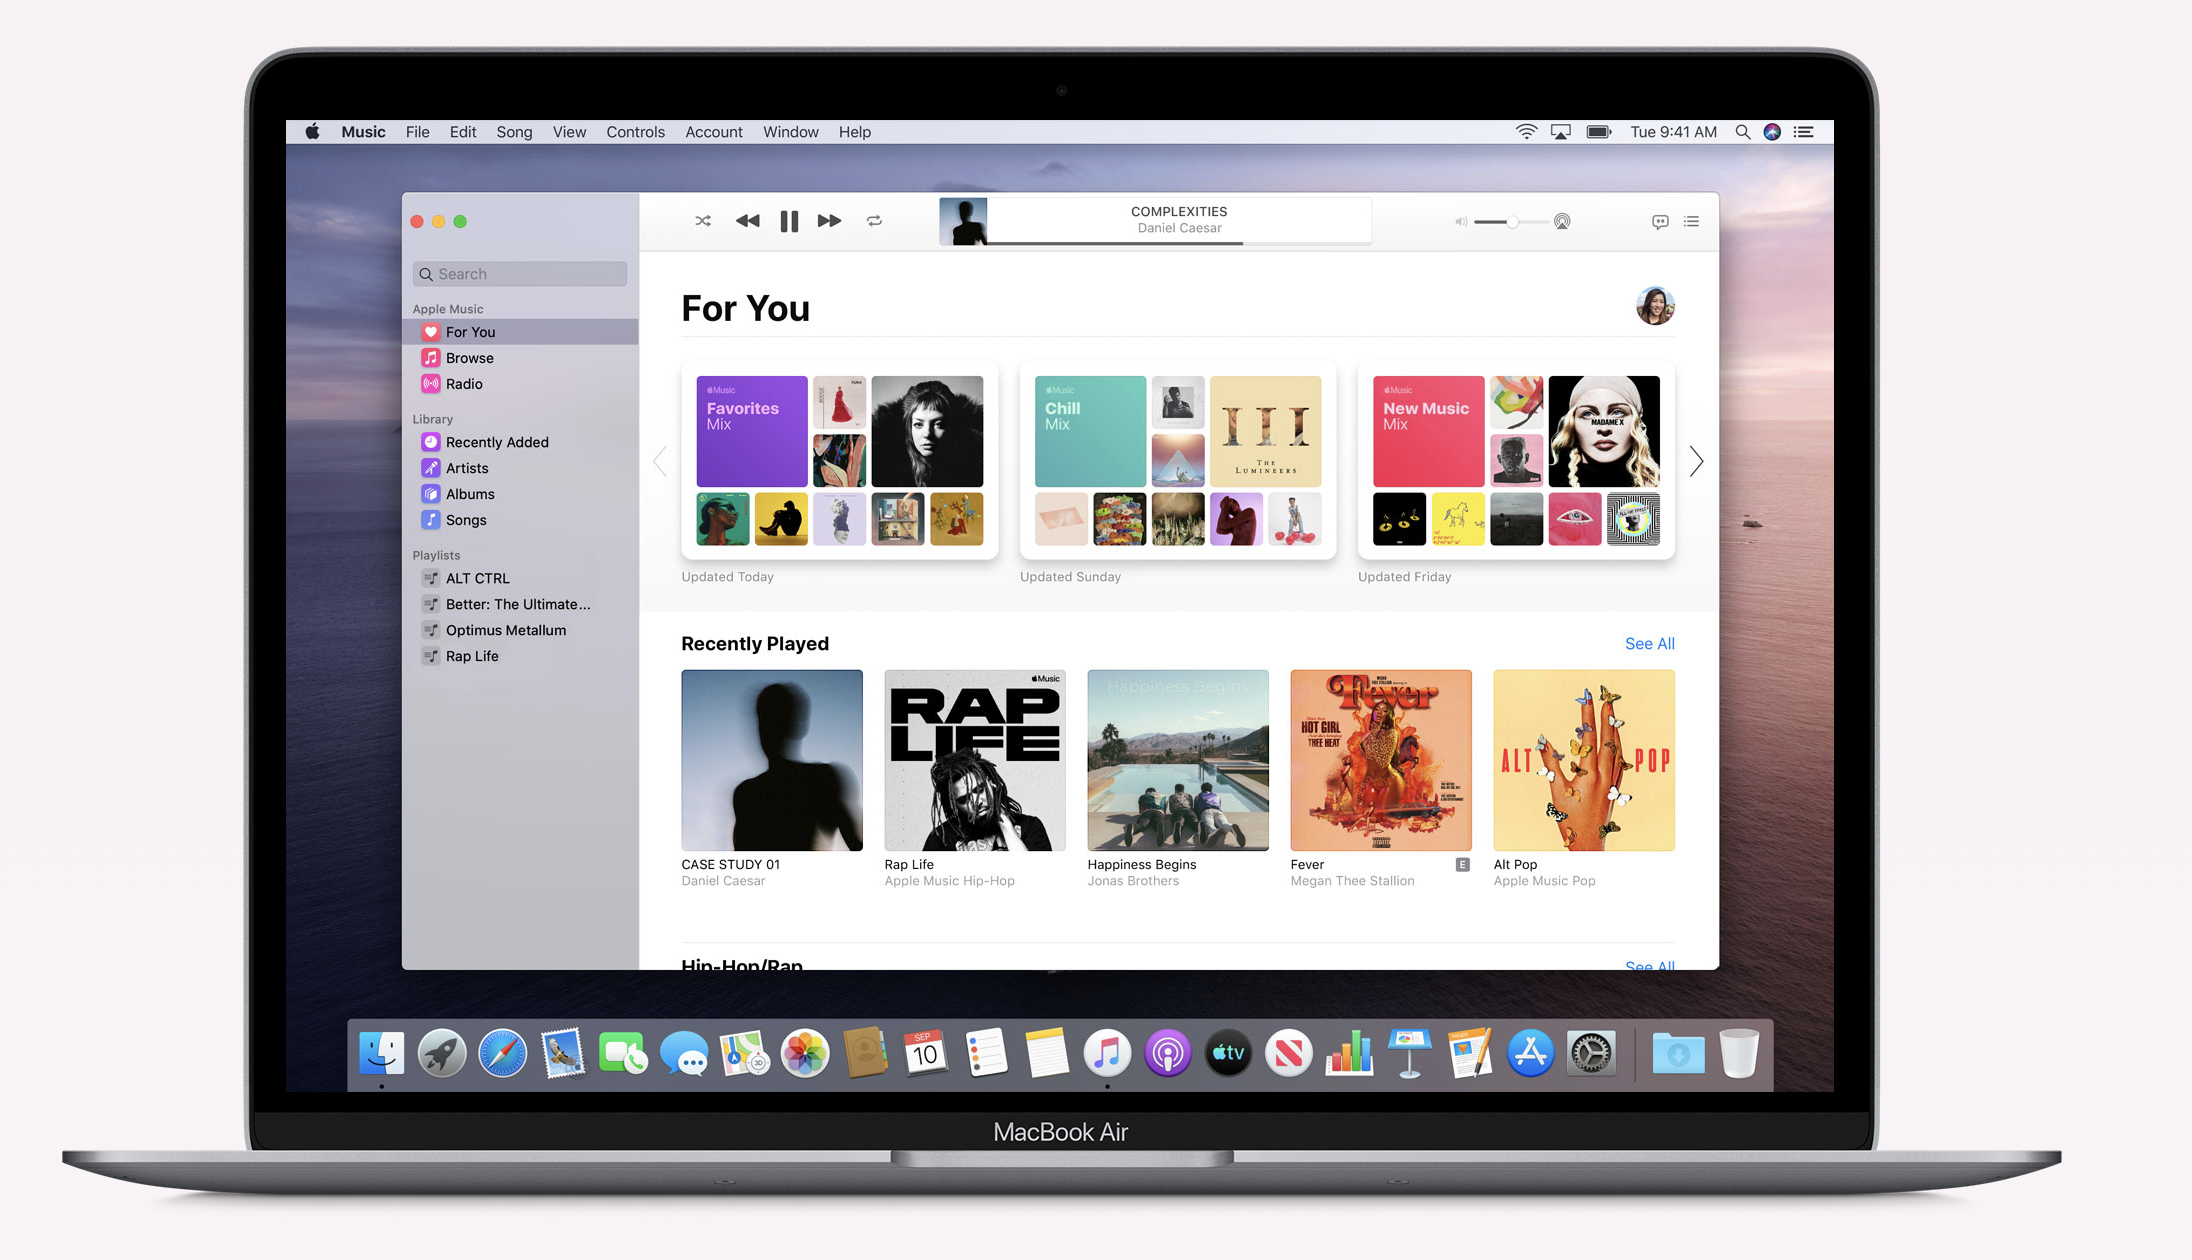Toggle repeat mode
The height and width of the screenshot is (1260, 2192).
[874, 221]
